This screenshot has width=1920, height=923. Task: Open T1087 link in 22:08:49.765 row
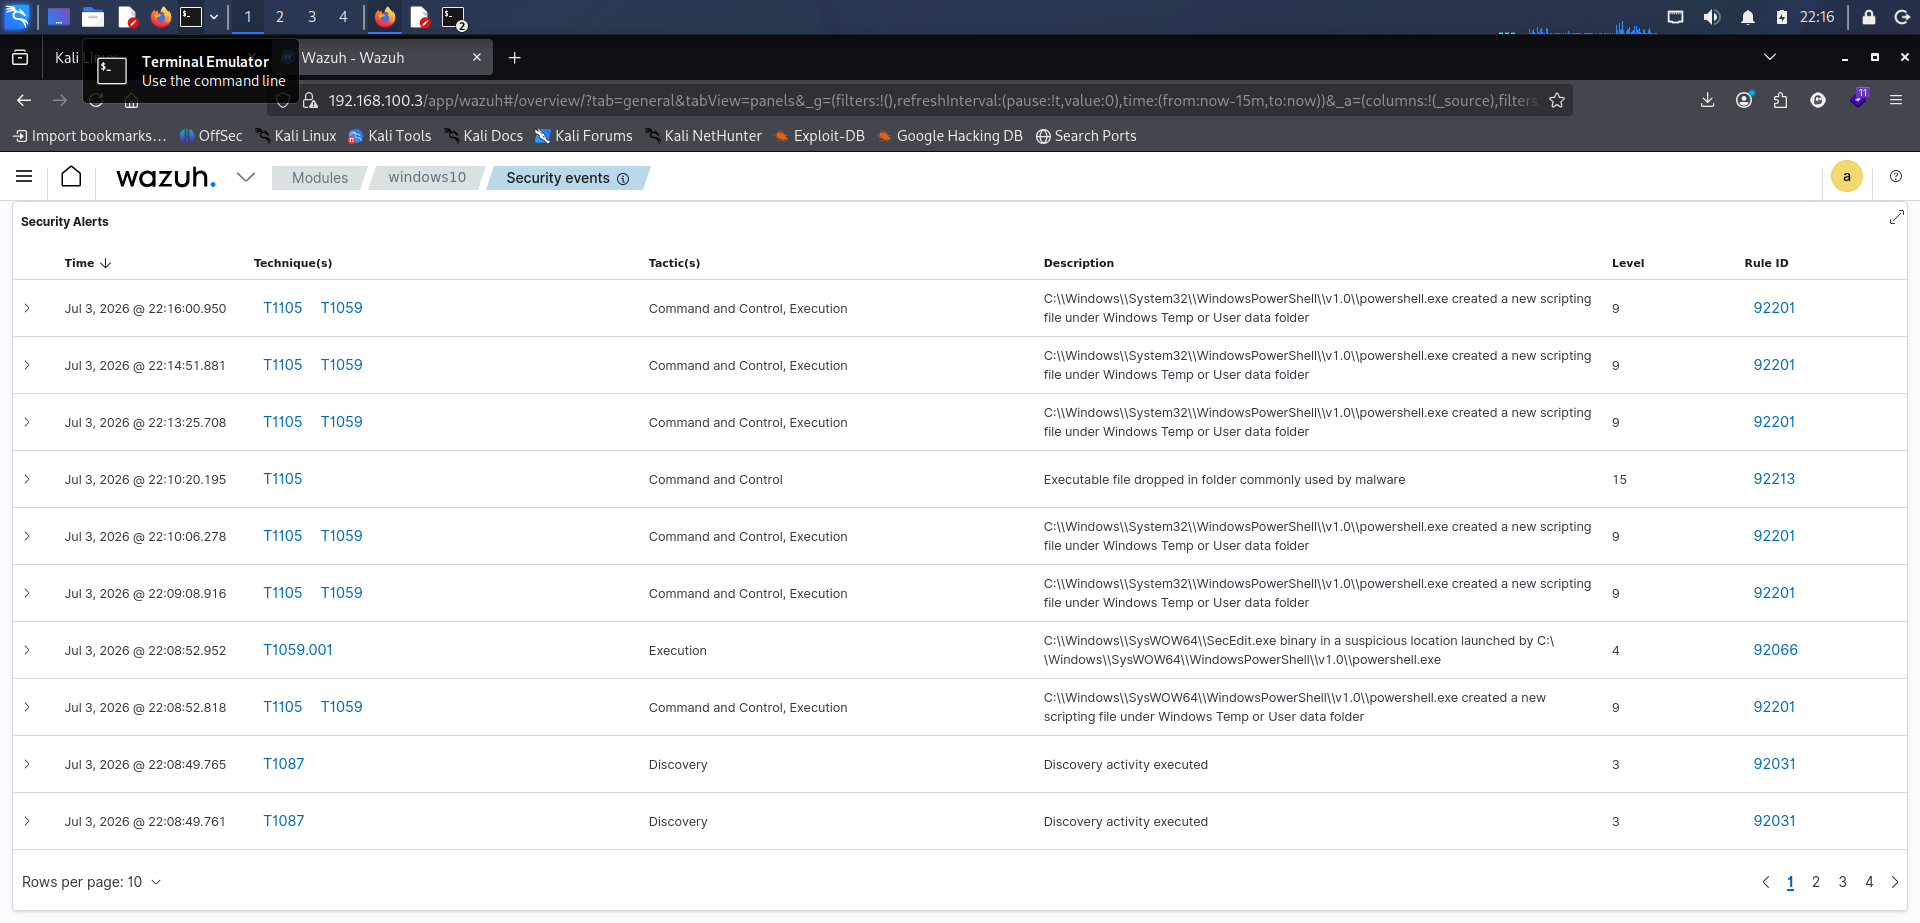[x=284, y=764]
